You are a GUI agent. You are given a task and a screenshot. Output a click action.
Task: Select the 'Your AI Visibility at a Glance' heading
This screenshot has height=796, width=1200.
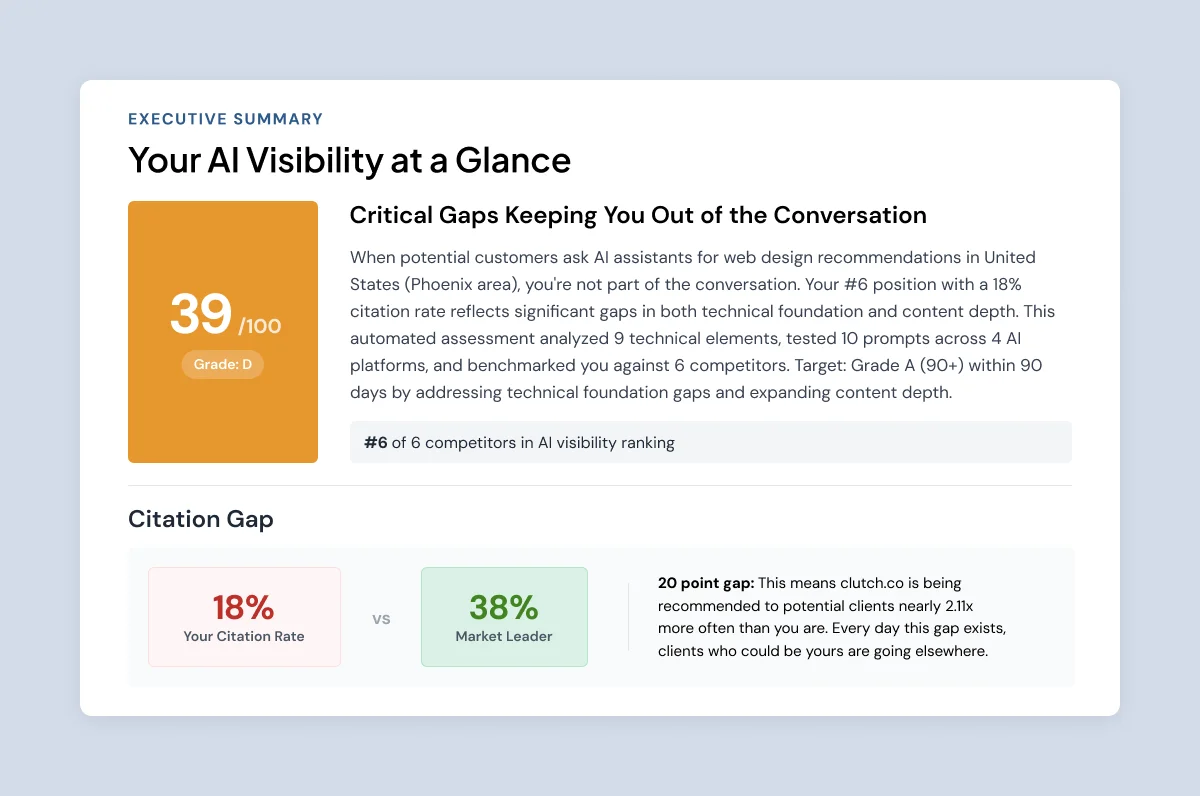[x=349, y=160]
